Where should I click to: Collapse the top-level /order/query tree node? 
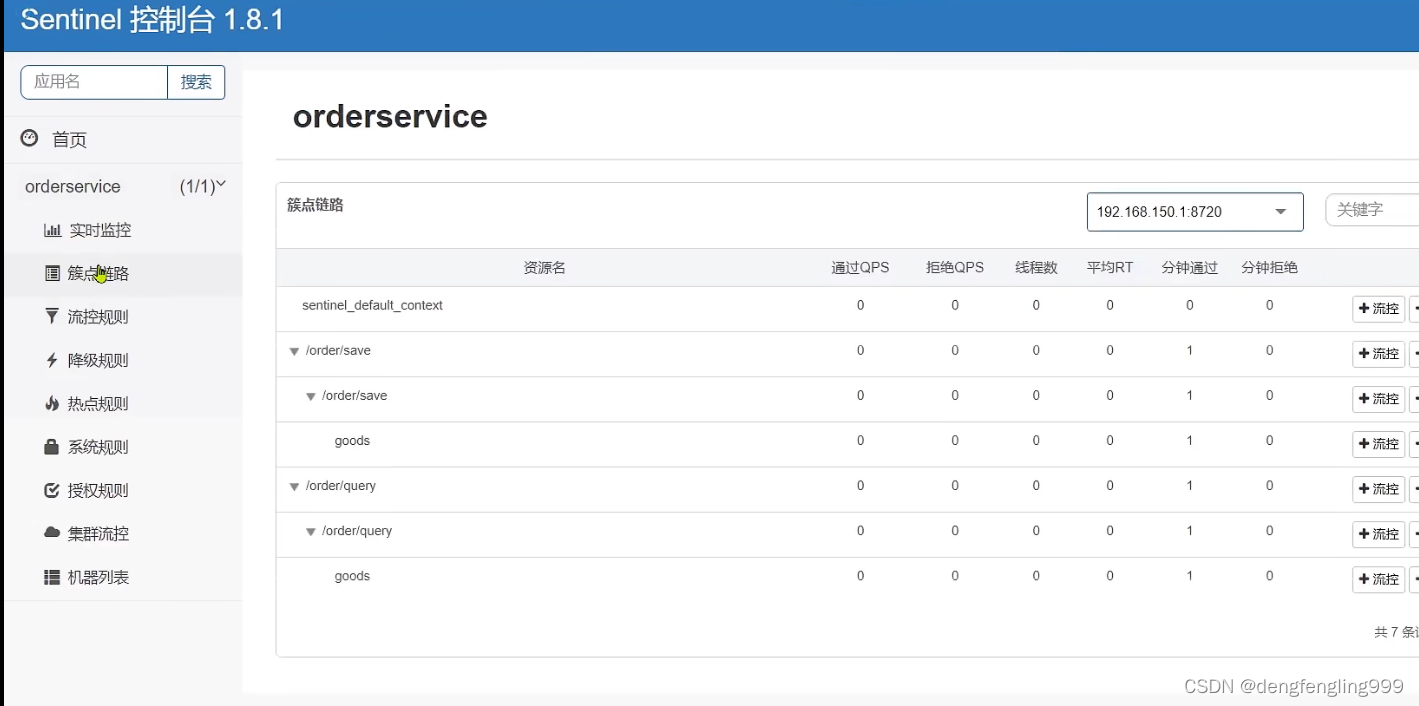pos(294,486)
